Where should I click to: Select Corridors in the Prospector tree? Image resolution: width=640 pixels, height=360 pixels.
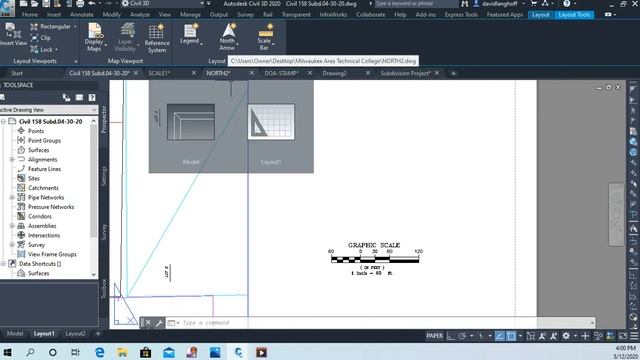click(40, 217)
